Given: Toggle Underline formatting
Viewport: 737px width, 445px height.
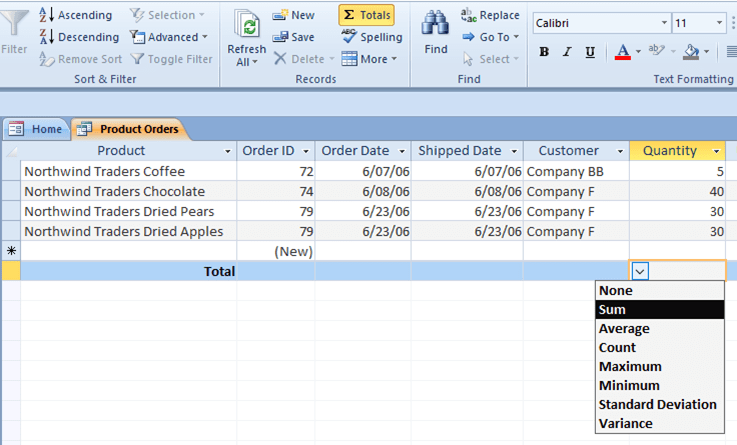Looking at the screenshot, I should [590, 52].
